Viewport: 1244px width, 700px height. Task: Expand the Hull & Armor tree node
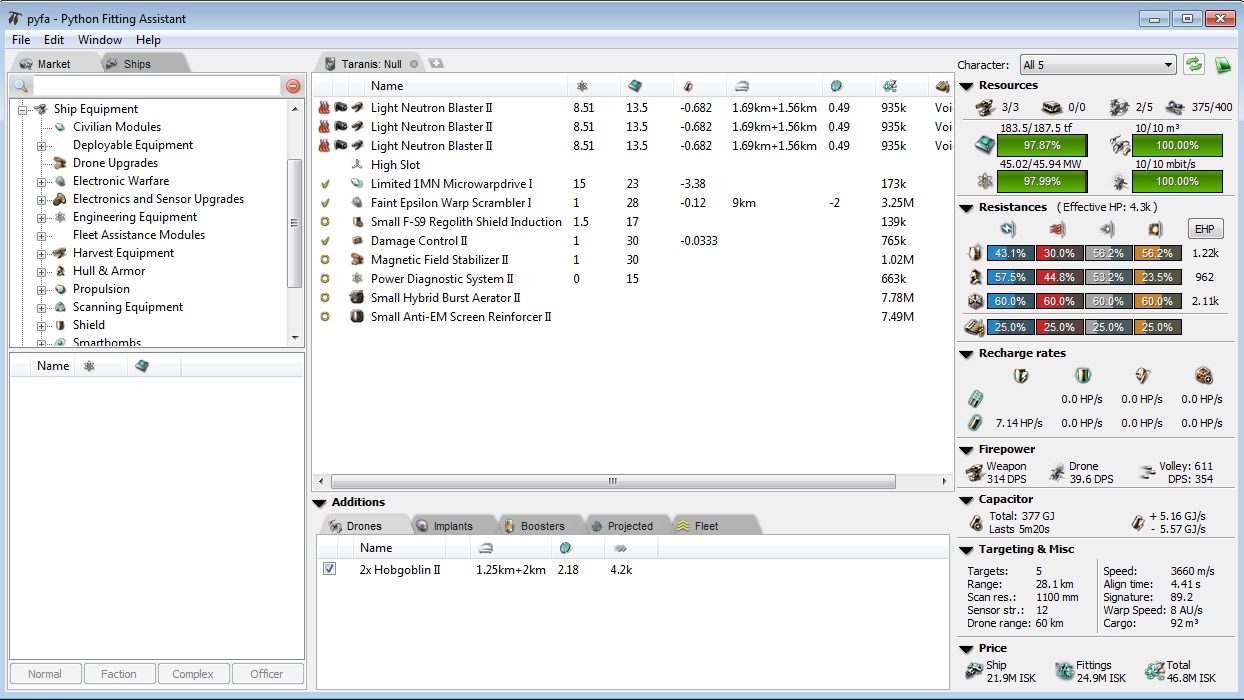42,272
